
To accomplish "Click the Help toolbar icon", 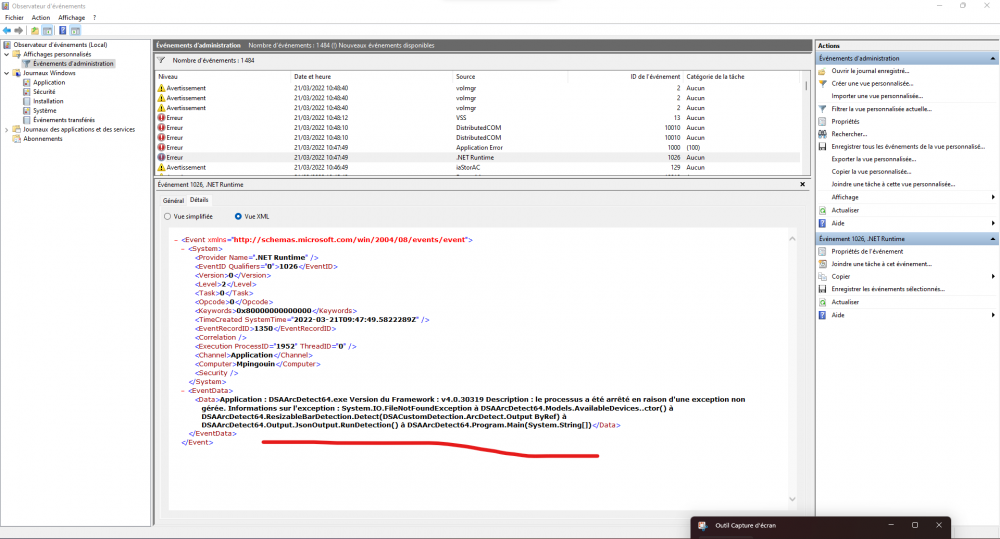I will coord(61,31).
